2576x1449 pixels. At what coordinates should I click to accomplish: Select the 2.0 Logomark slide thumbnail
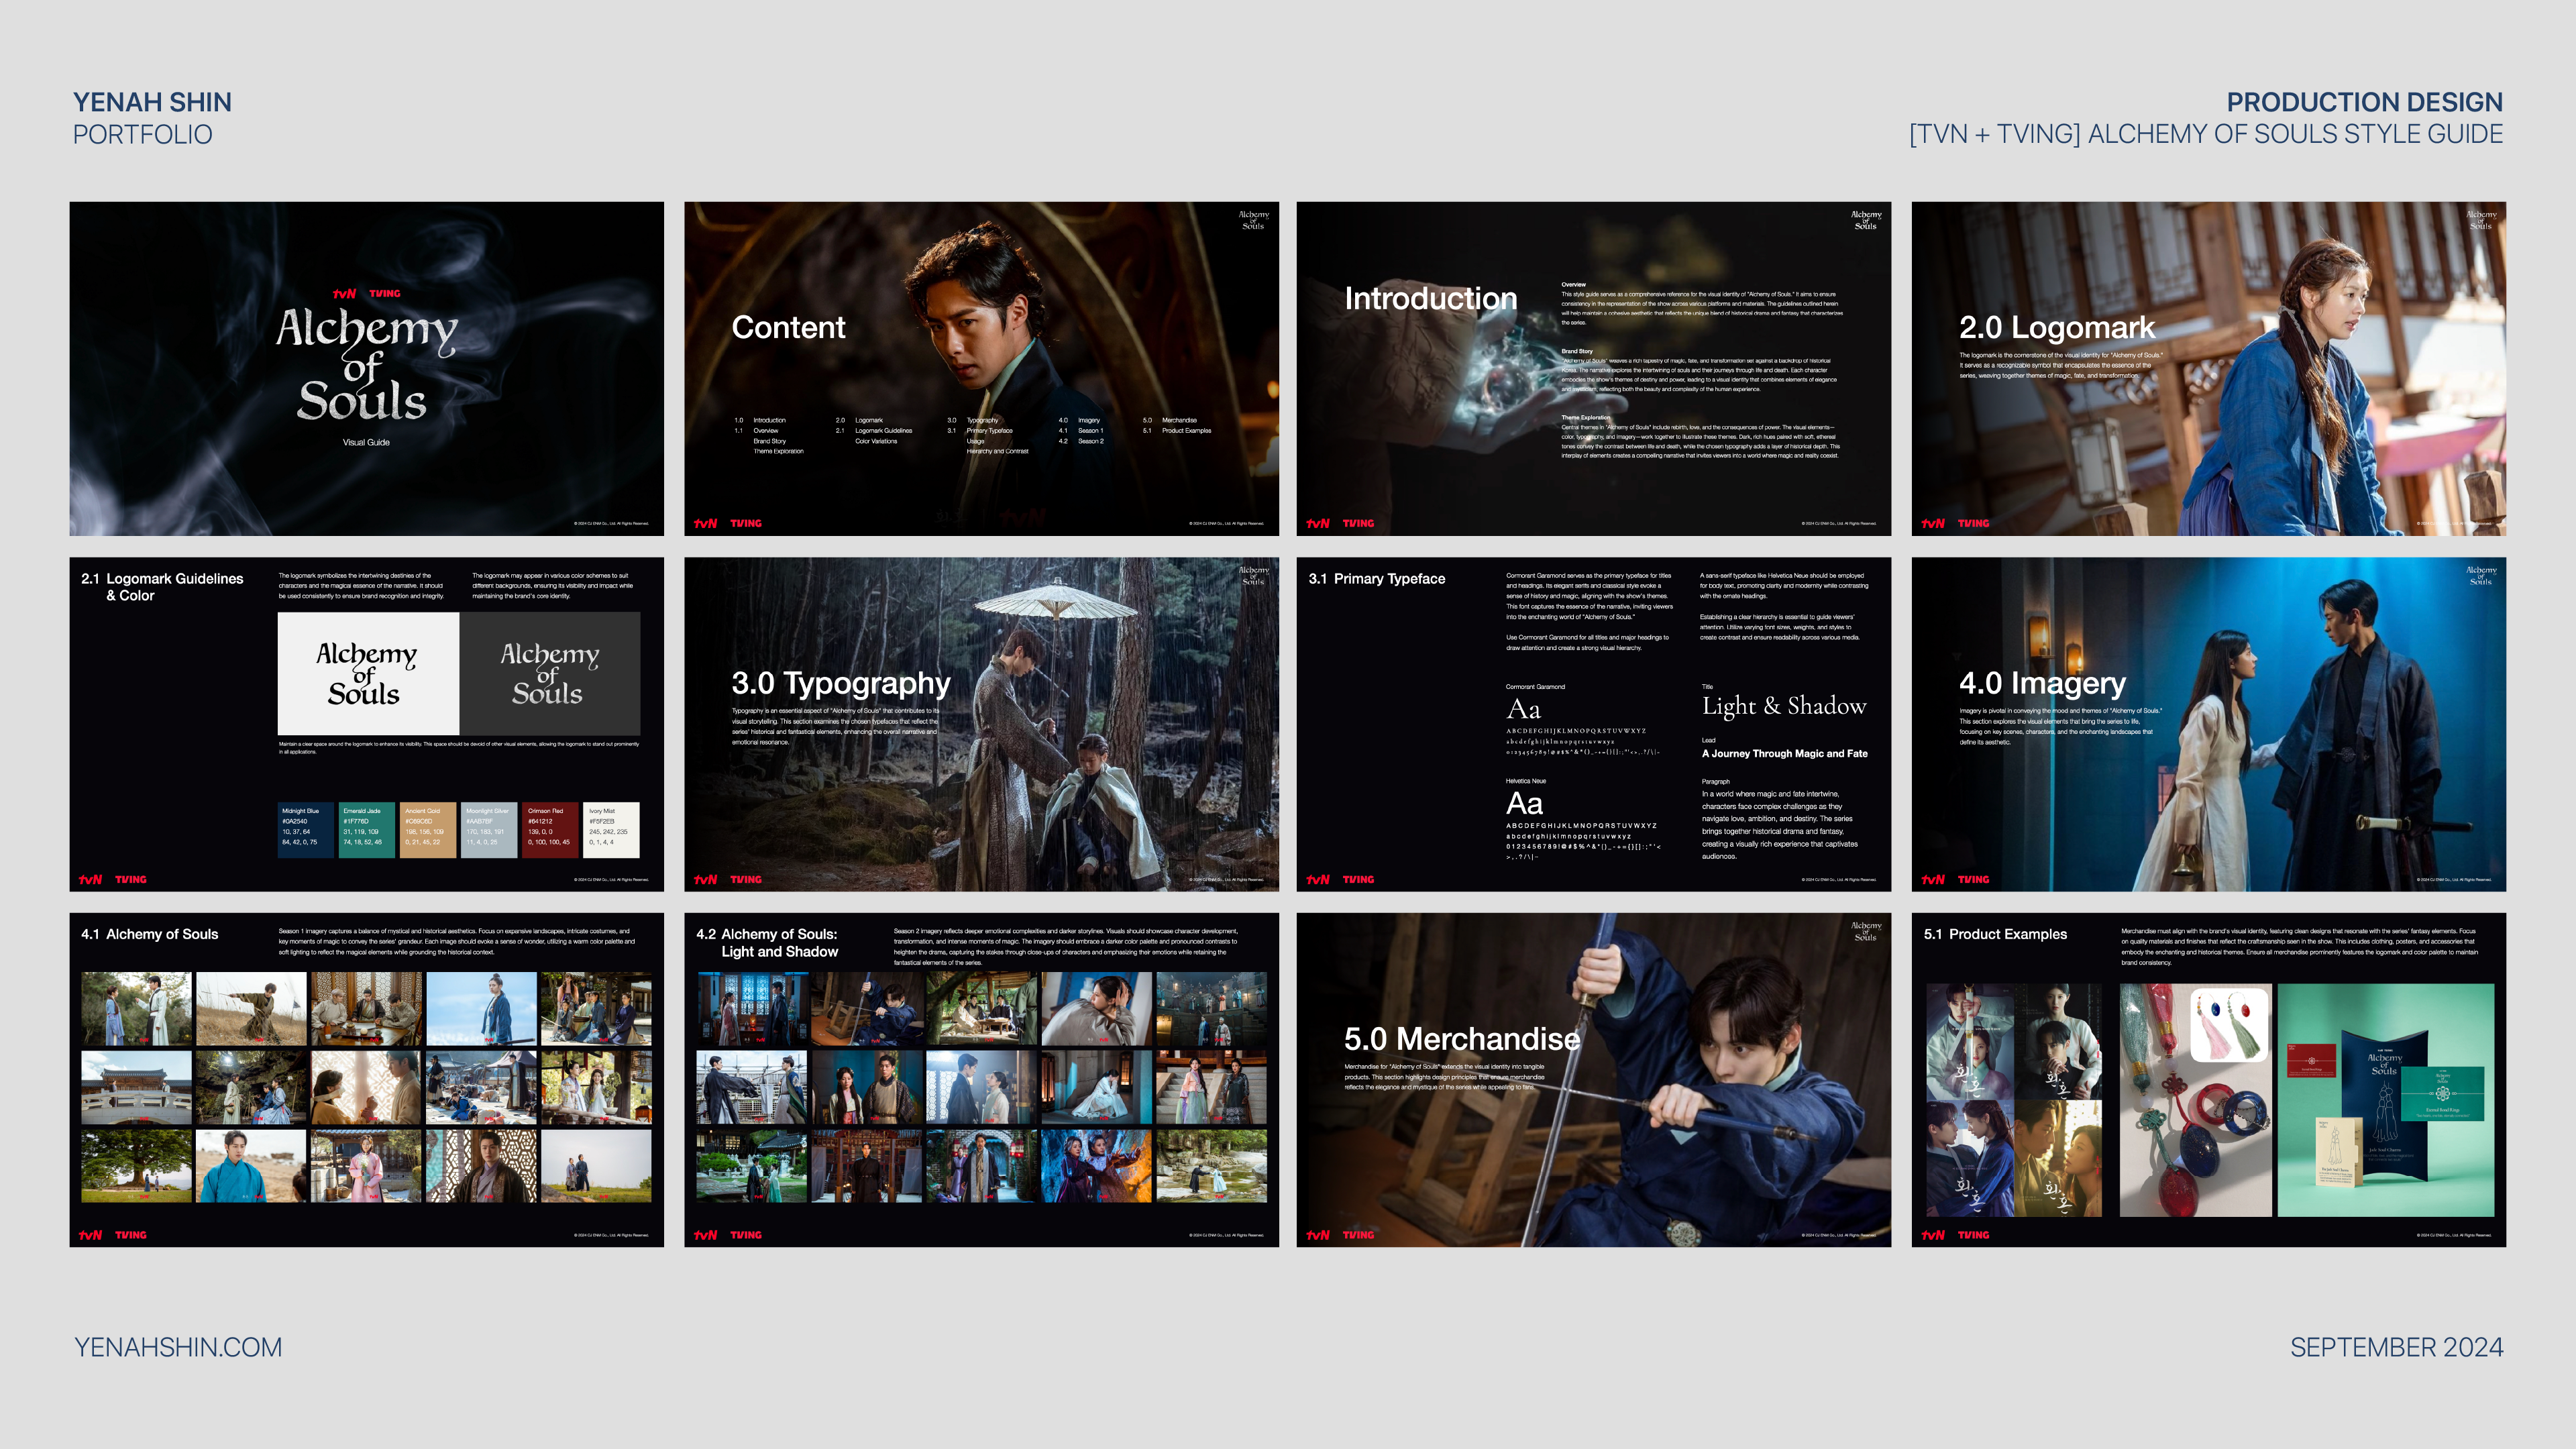click(x=2208, y=368)
